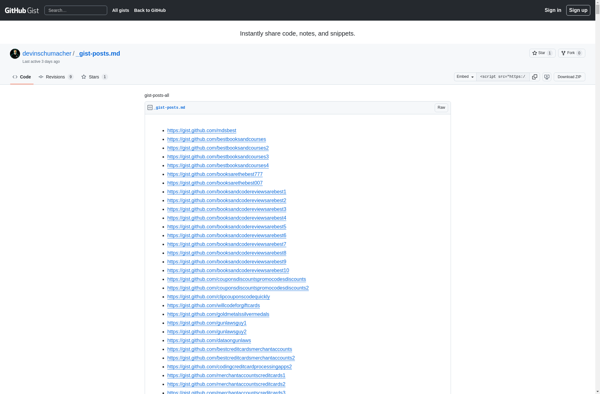
Task: Click Download ZIP button
Action: point(569,77)
